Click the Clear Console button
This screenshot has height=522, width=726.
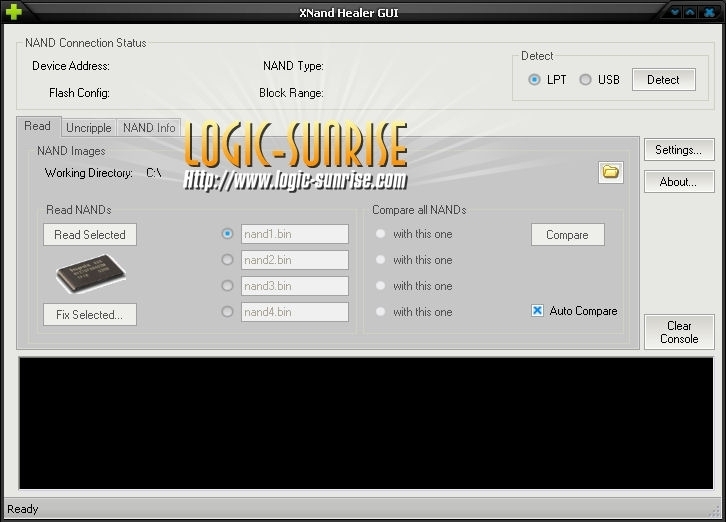pos(679,332)
